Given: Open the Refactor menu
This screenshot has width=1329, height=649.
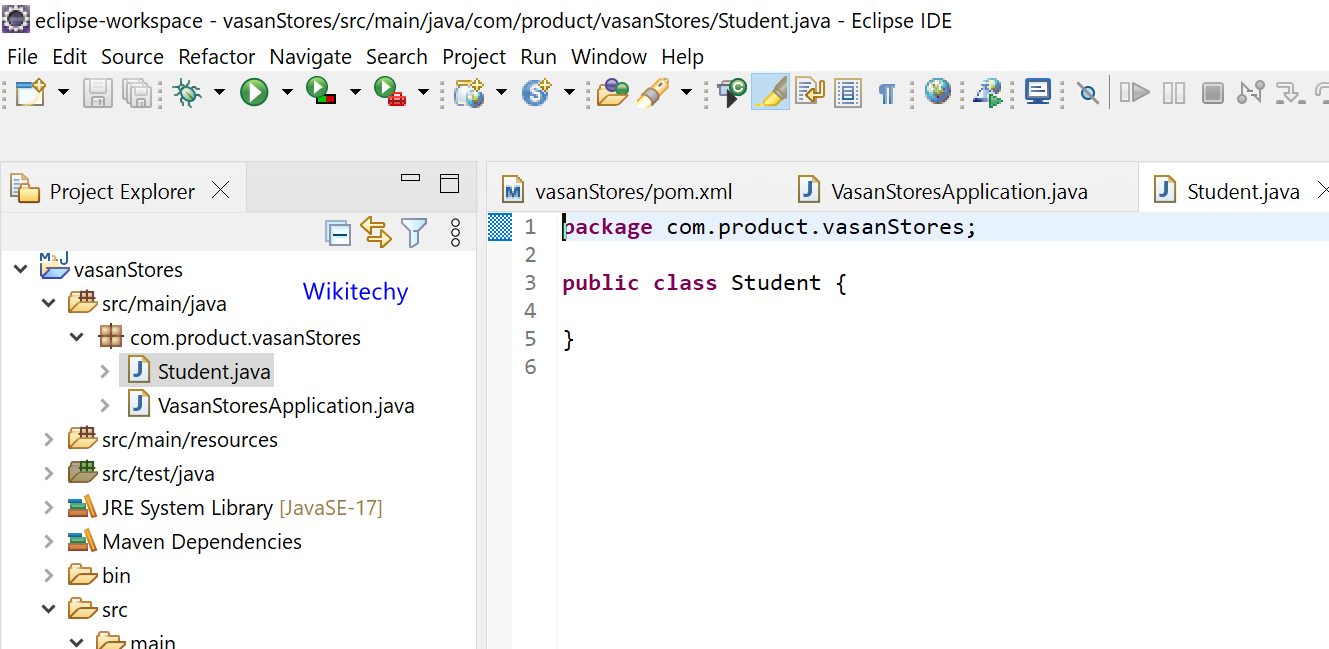Looking at the screenshot, I should [x=216, y=57].
